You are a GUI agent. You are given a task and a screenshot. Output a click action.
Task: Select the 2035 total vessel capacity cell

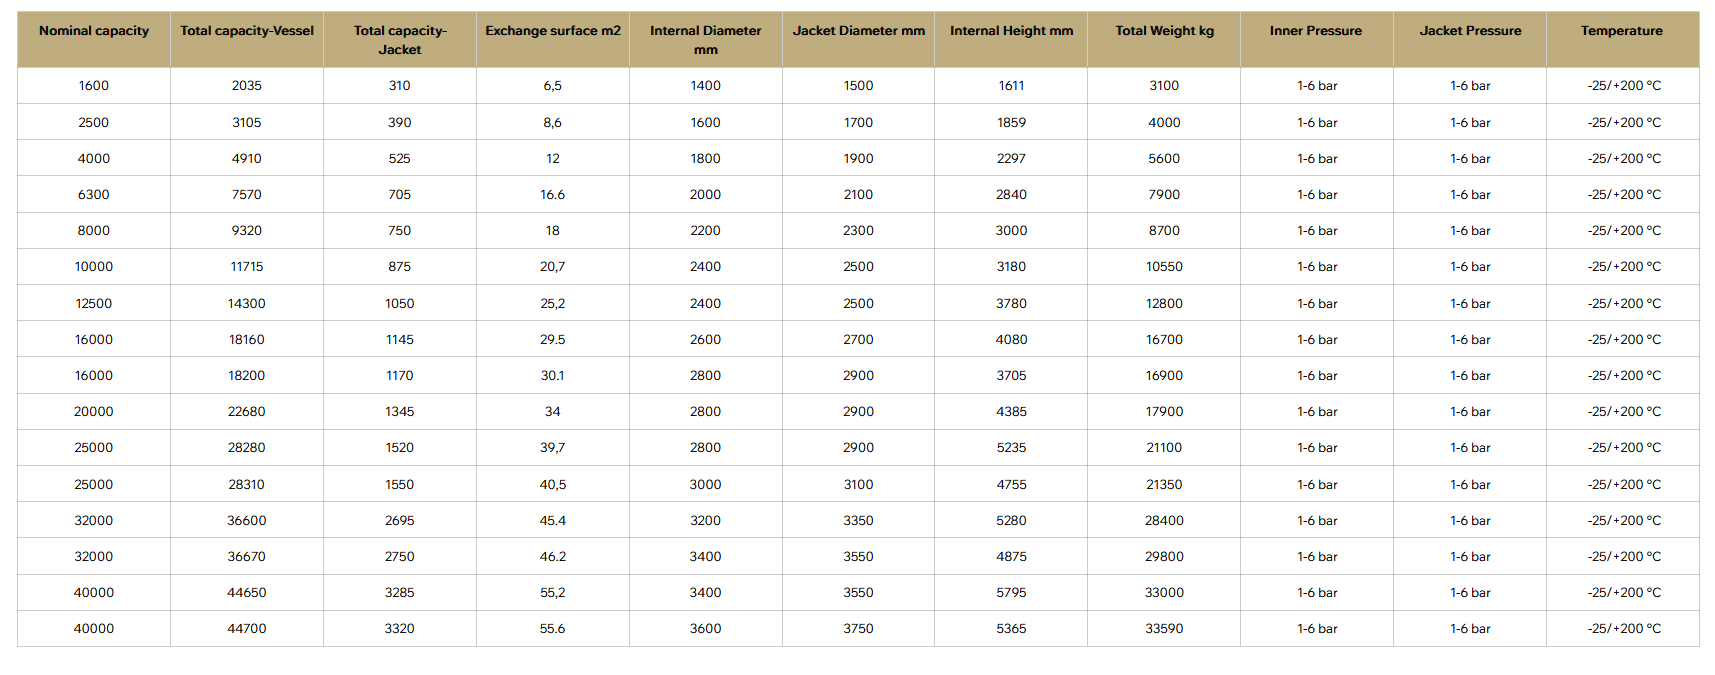247,86
